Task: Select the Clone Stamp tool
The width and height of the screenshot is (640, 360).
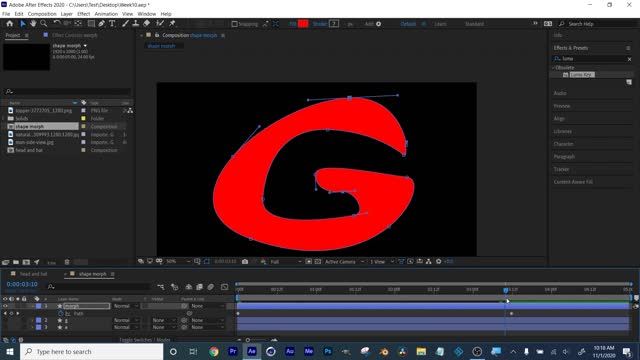Action: point(136,24)
